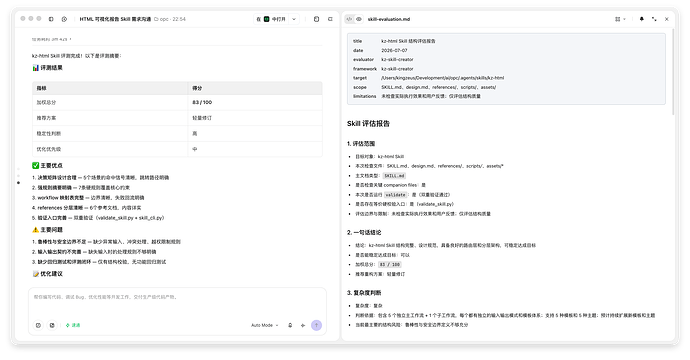Click the Skill 评估报告 heading
Viewport: 690px width, 360px height.
(368, 124)
